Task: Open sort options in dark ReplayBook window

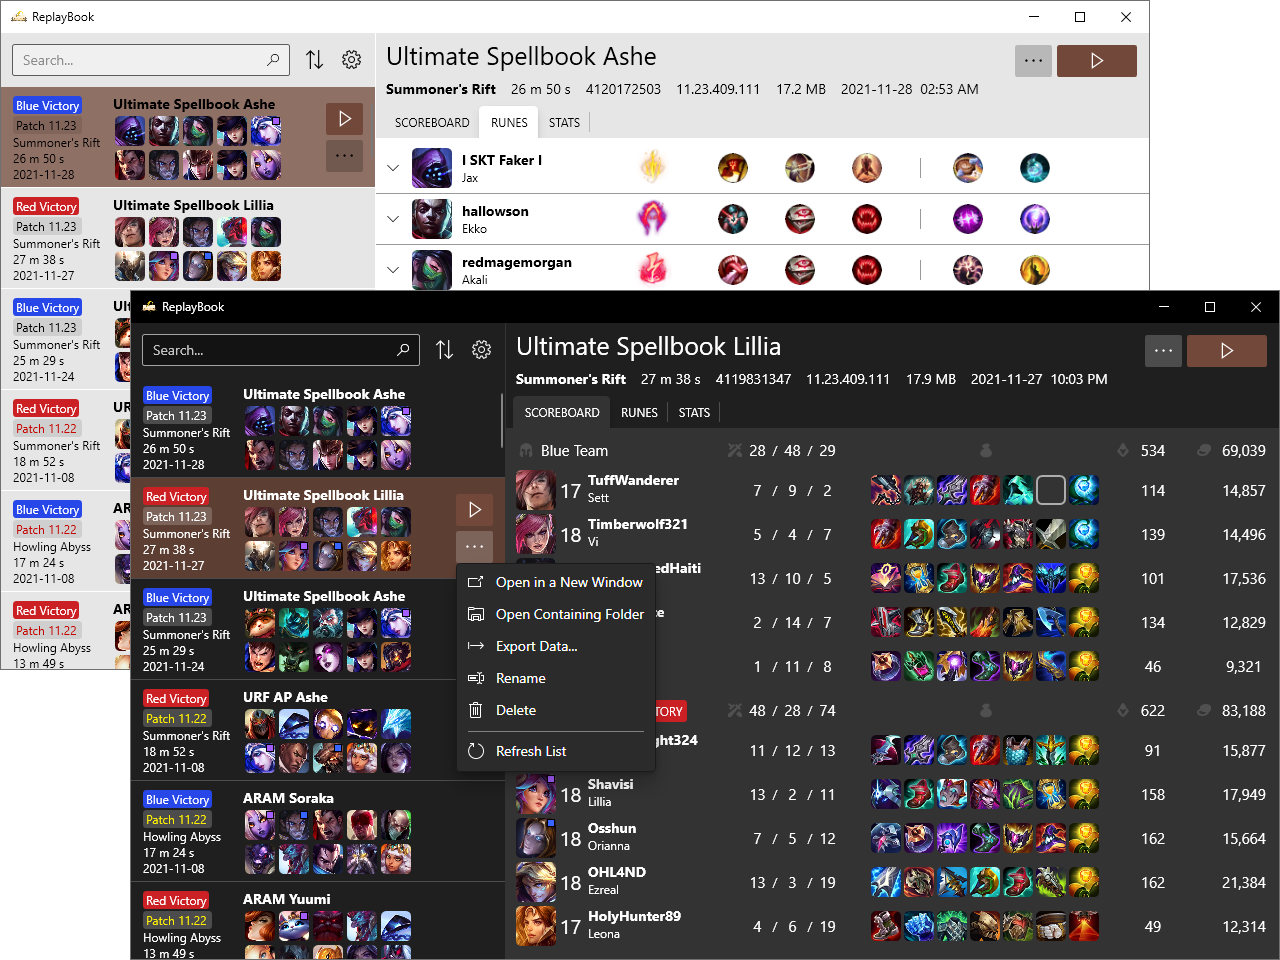Action: [445, 350]
